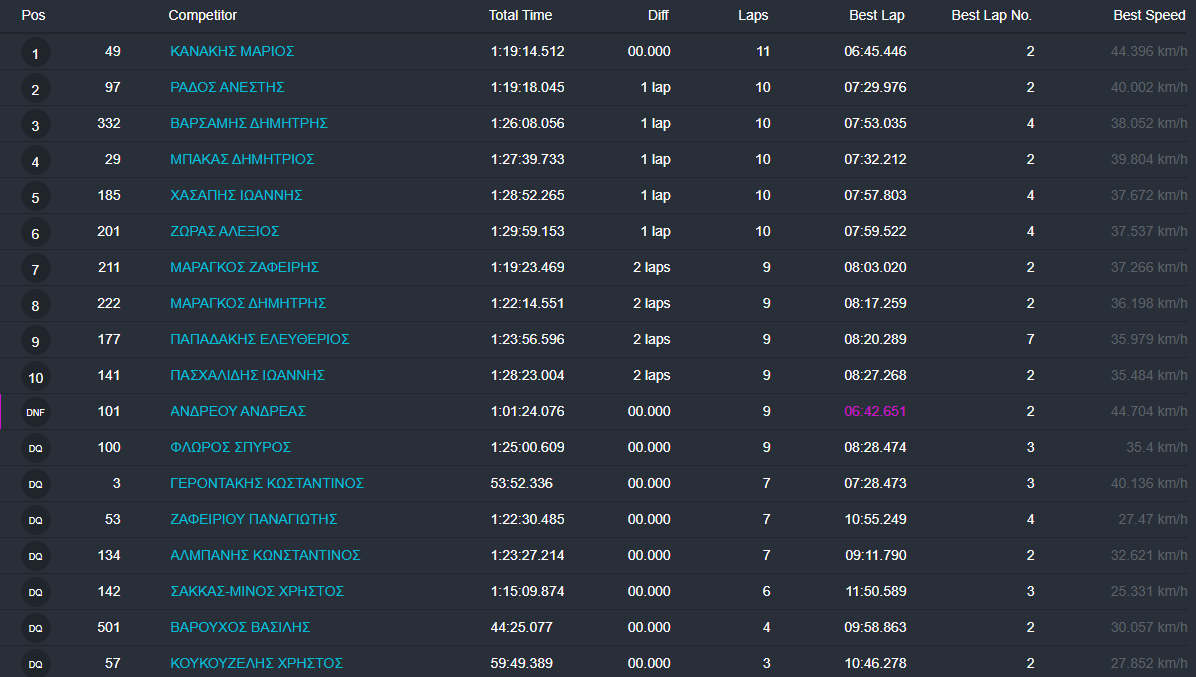Select the position 10 badge icon

35,377
